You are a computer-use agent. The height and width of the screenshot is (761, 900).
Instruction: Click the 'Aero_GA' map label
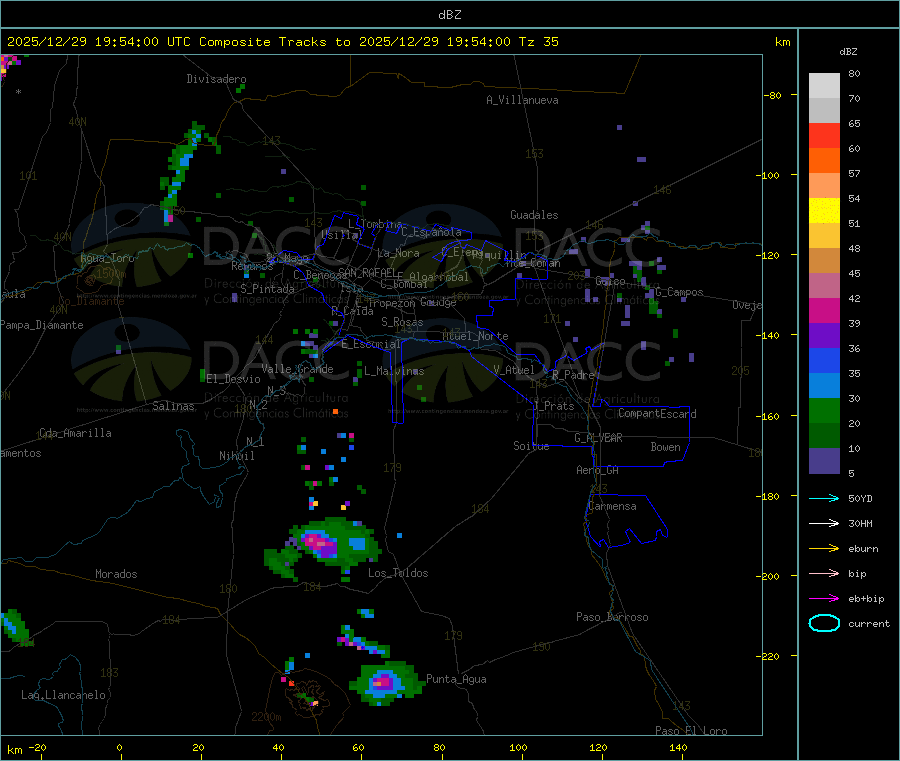[597, 470]
